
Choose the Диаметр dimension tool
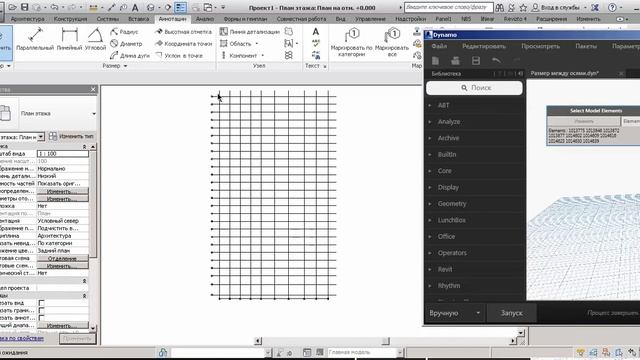[126, 44]
